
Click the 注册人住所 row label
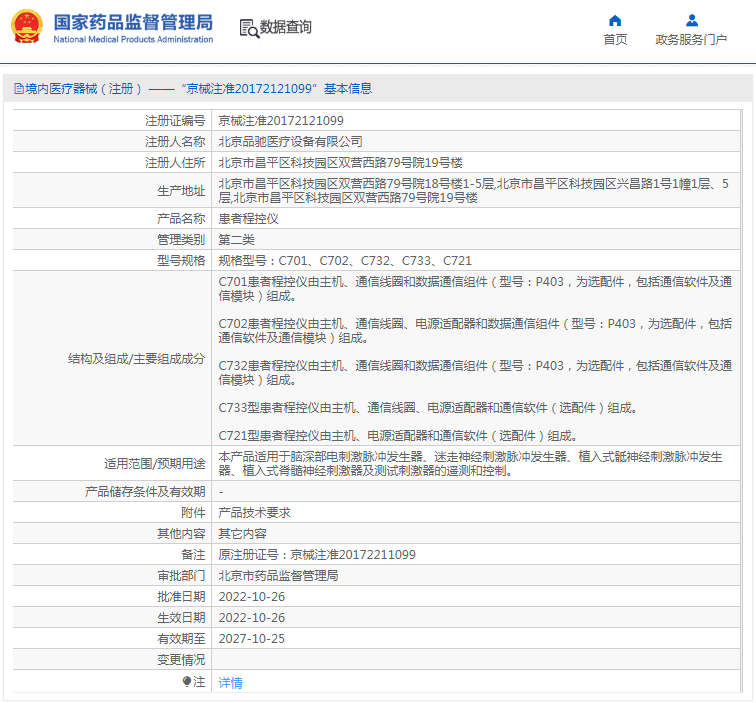175,162
